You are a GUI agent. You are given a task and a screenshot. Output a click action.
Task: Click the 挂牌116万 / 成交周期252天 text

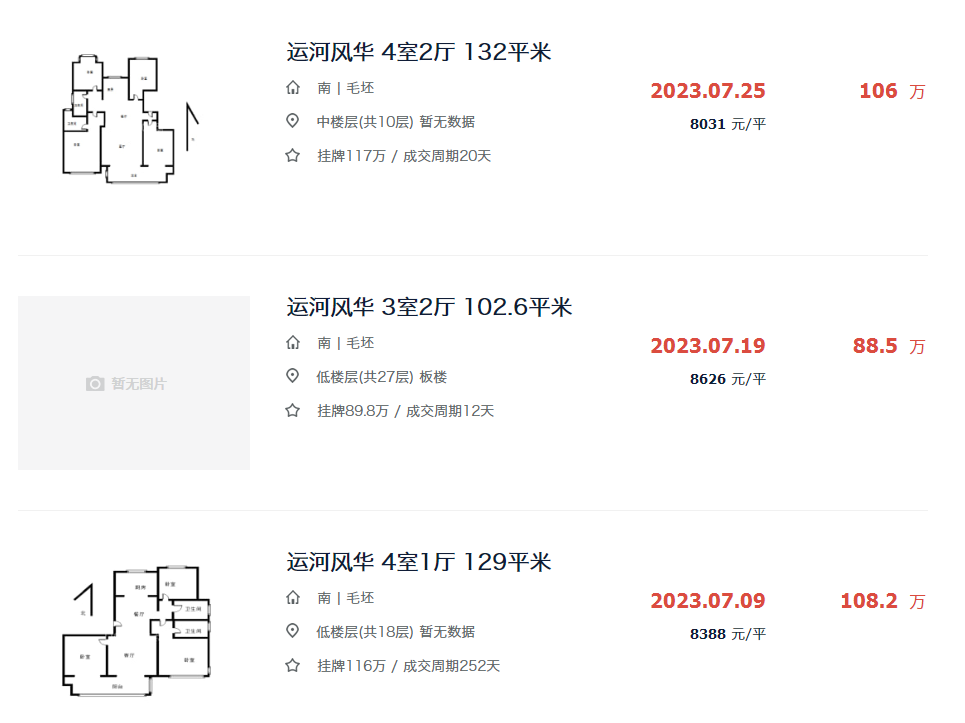(x=408, y=666)
